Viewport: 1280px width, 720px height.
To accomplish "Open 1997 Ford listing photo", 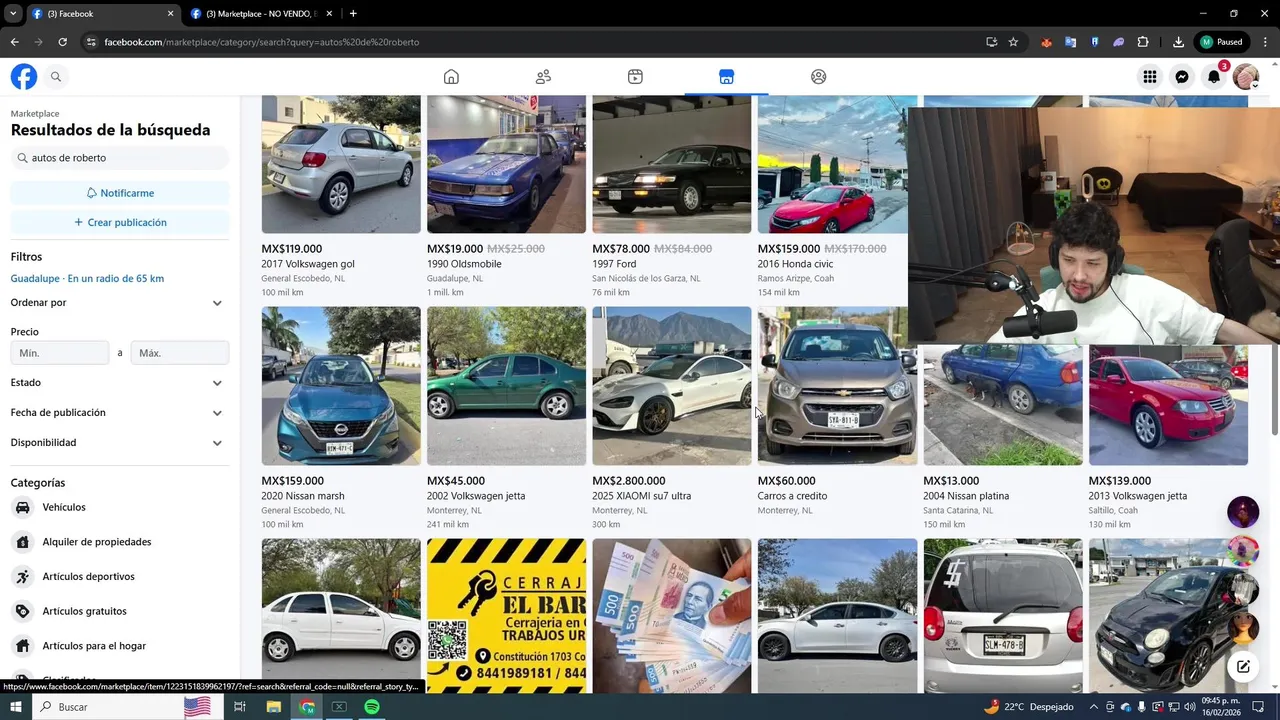I will pyautogui.click(x=671, y=164).
